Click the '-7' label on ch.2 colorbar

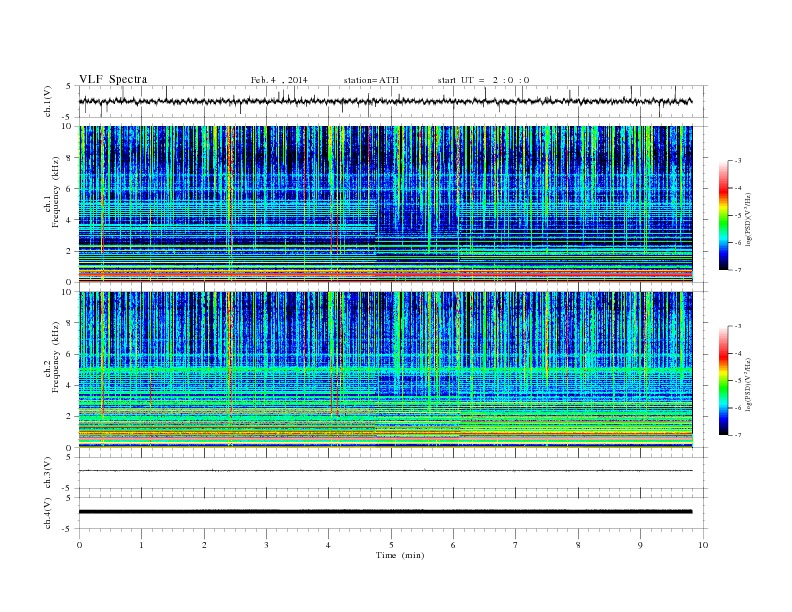pos(737,435)
